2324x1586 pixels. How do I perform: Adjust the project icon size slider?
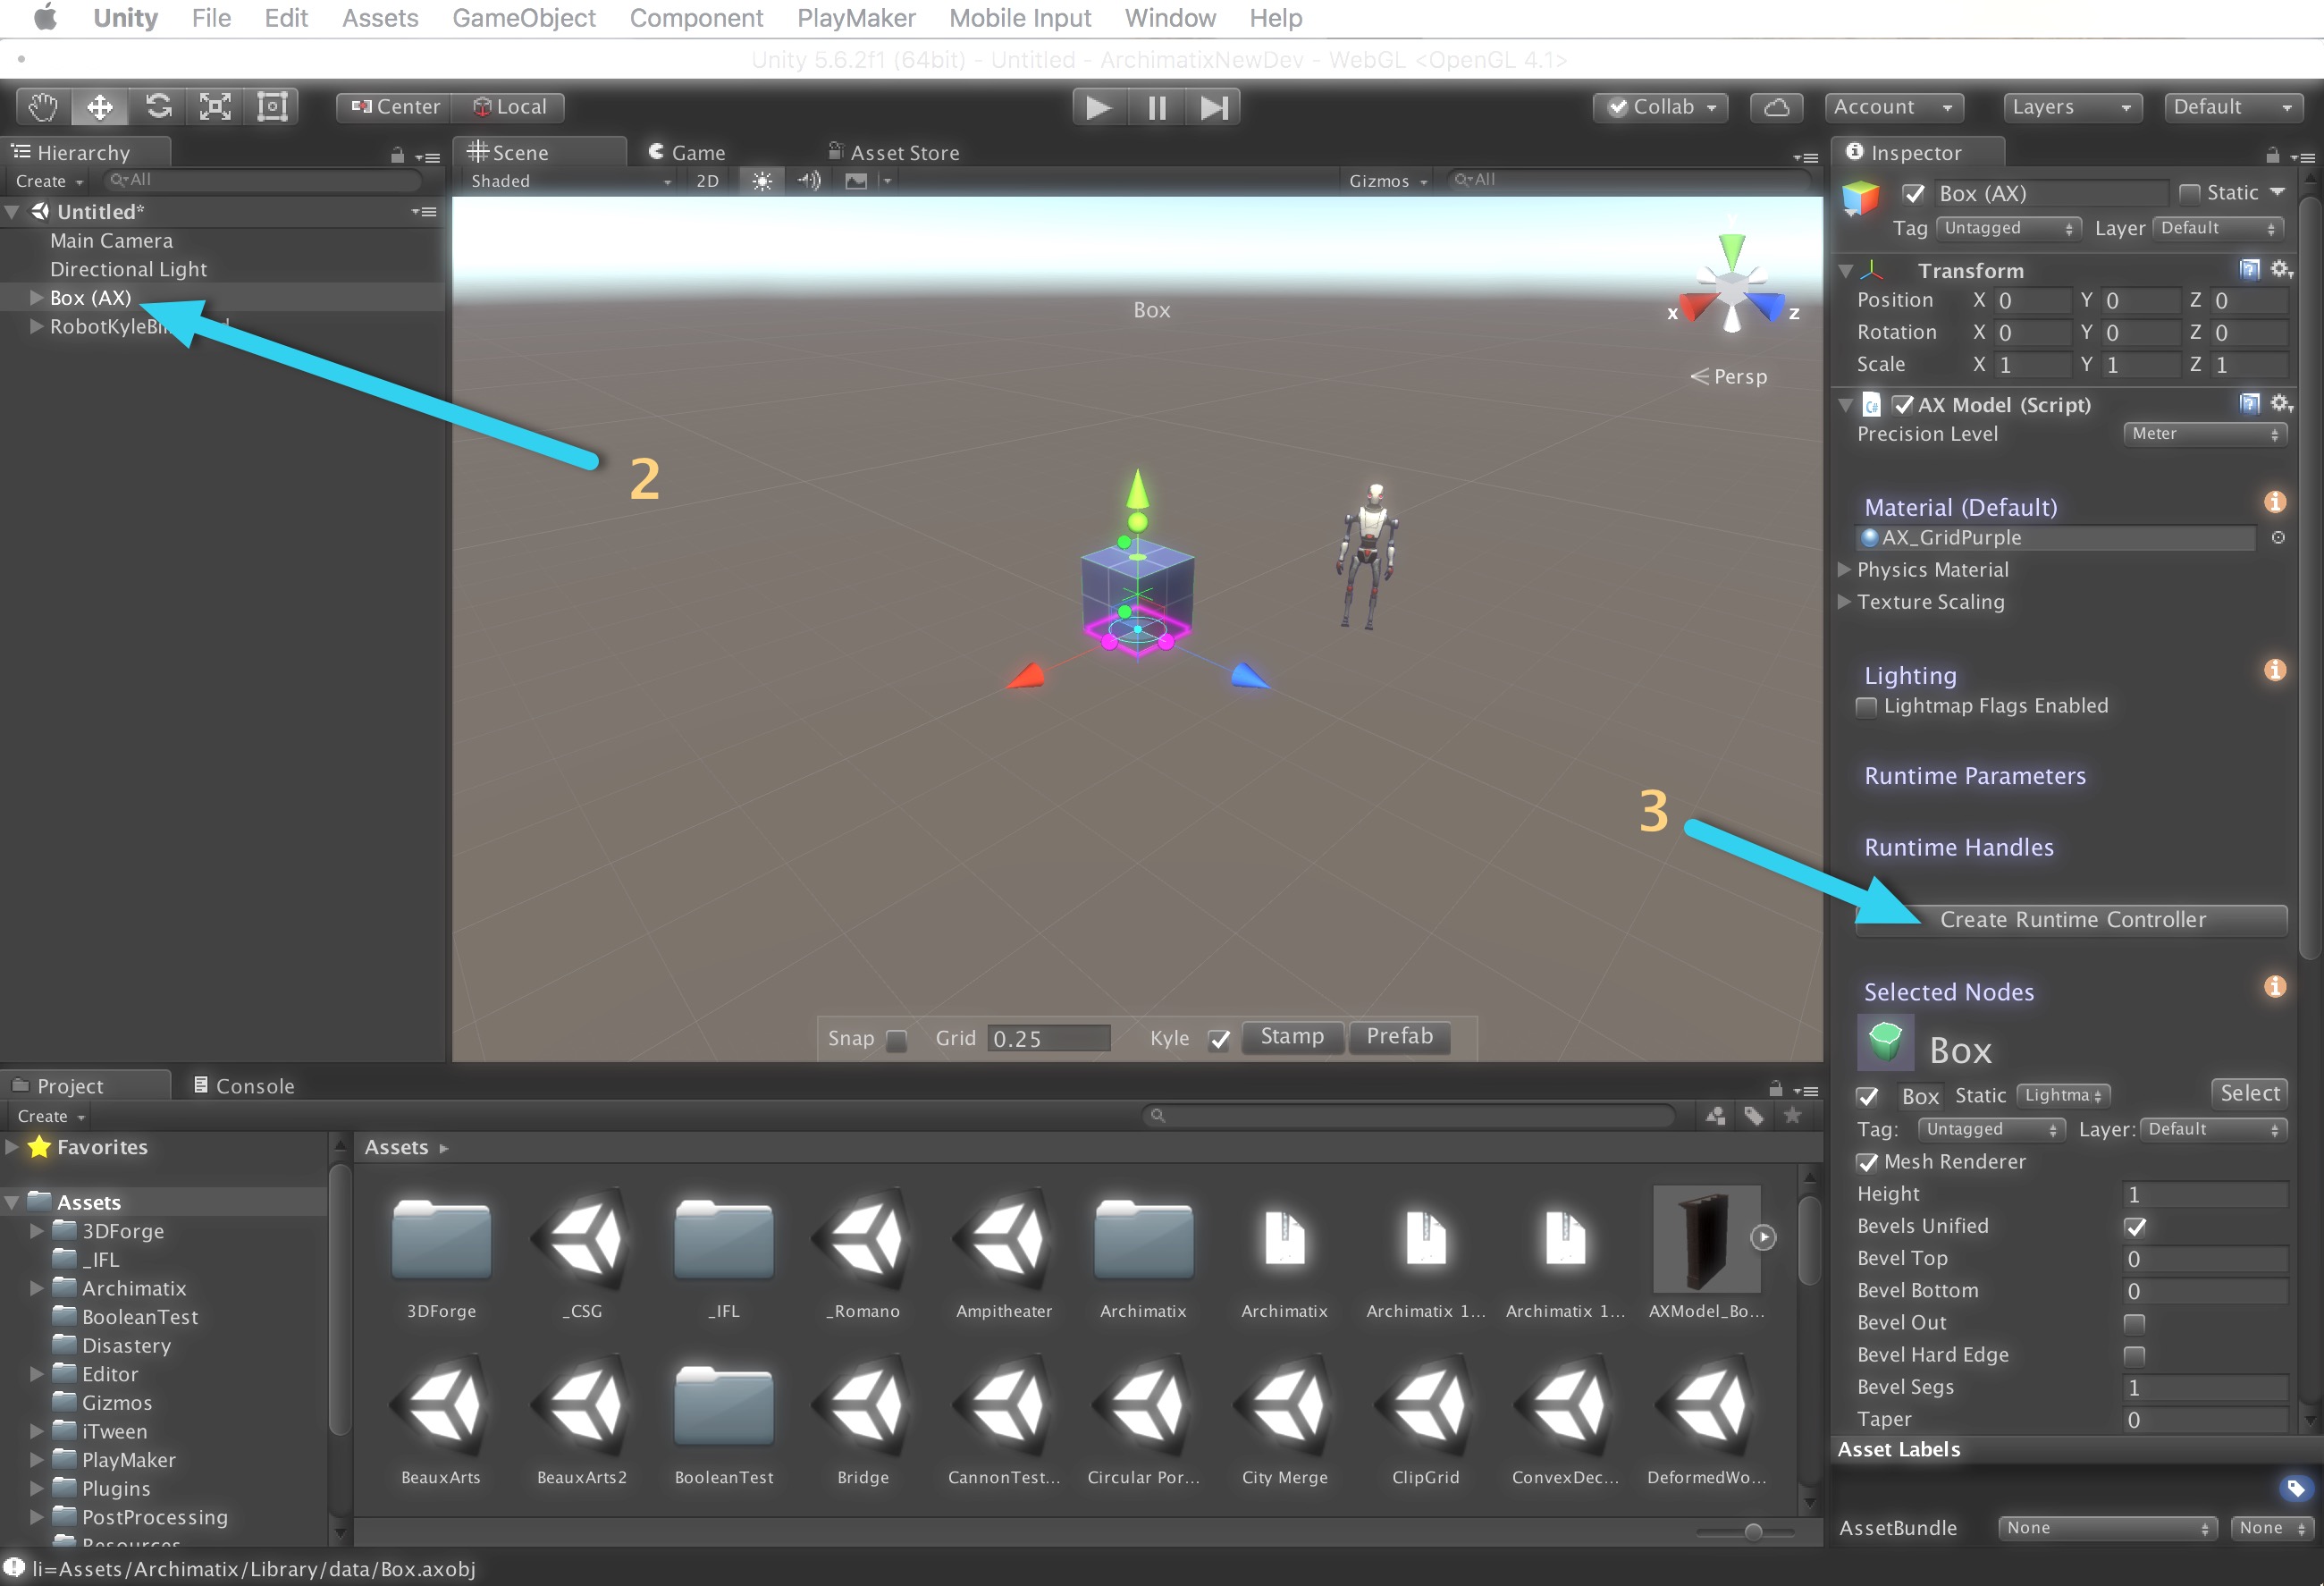coord(1752,1532)
